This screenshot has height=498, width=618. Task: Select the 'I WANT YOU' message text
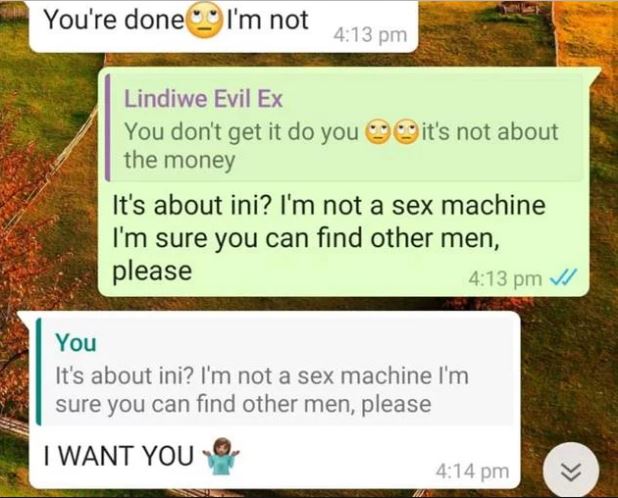point(119,455)
